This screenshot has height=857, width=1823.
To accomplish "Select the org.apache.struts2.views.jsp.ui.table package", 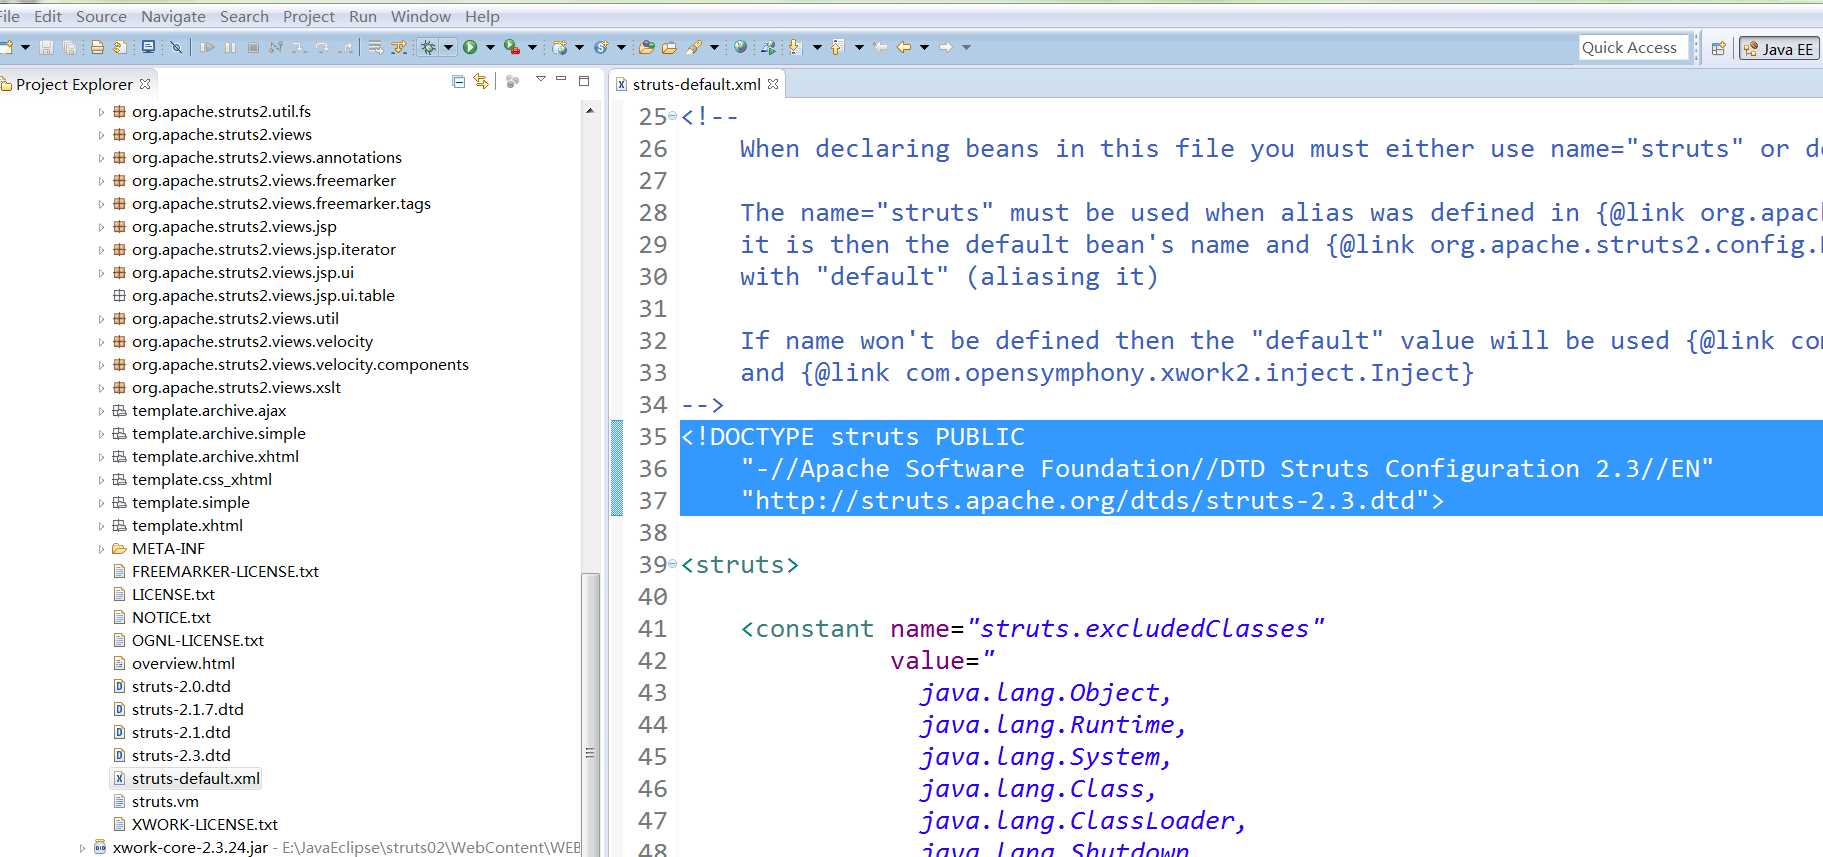I will tap(263, 295).
